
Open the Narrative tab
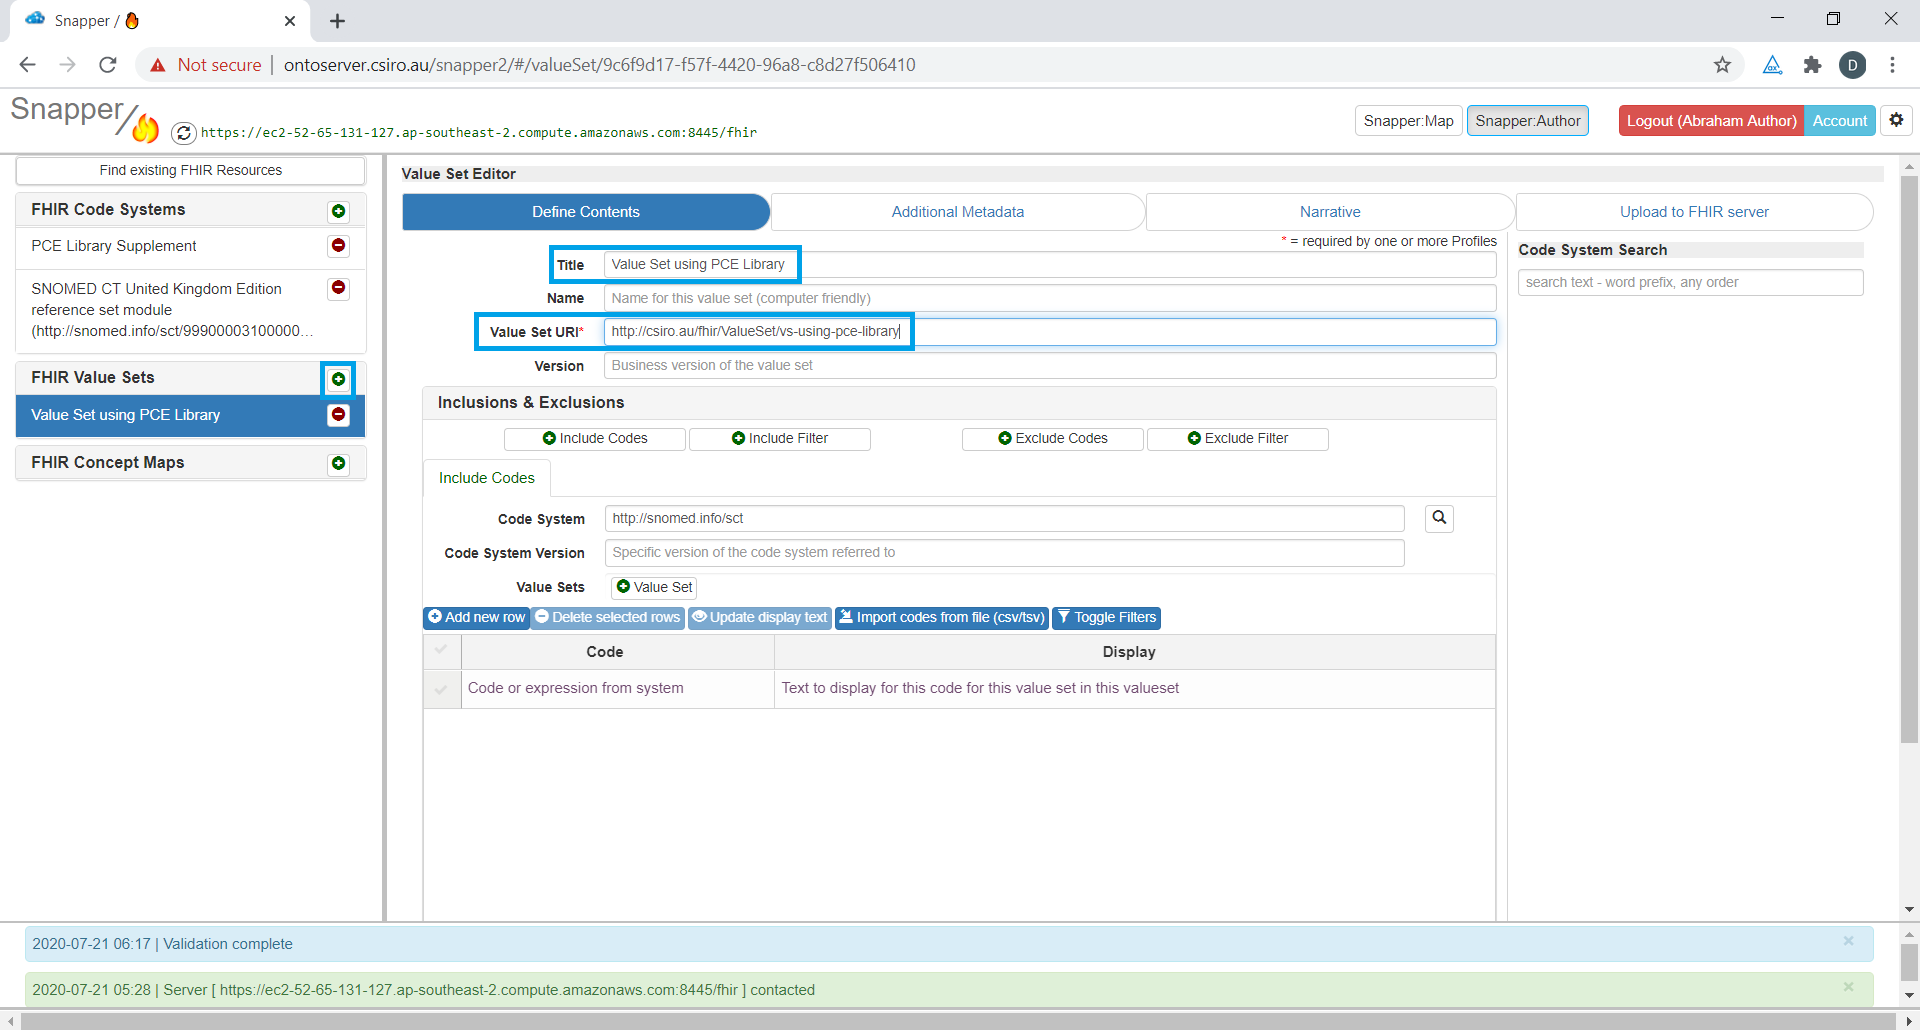click(1329, 212)
